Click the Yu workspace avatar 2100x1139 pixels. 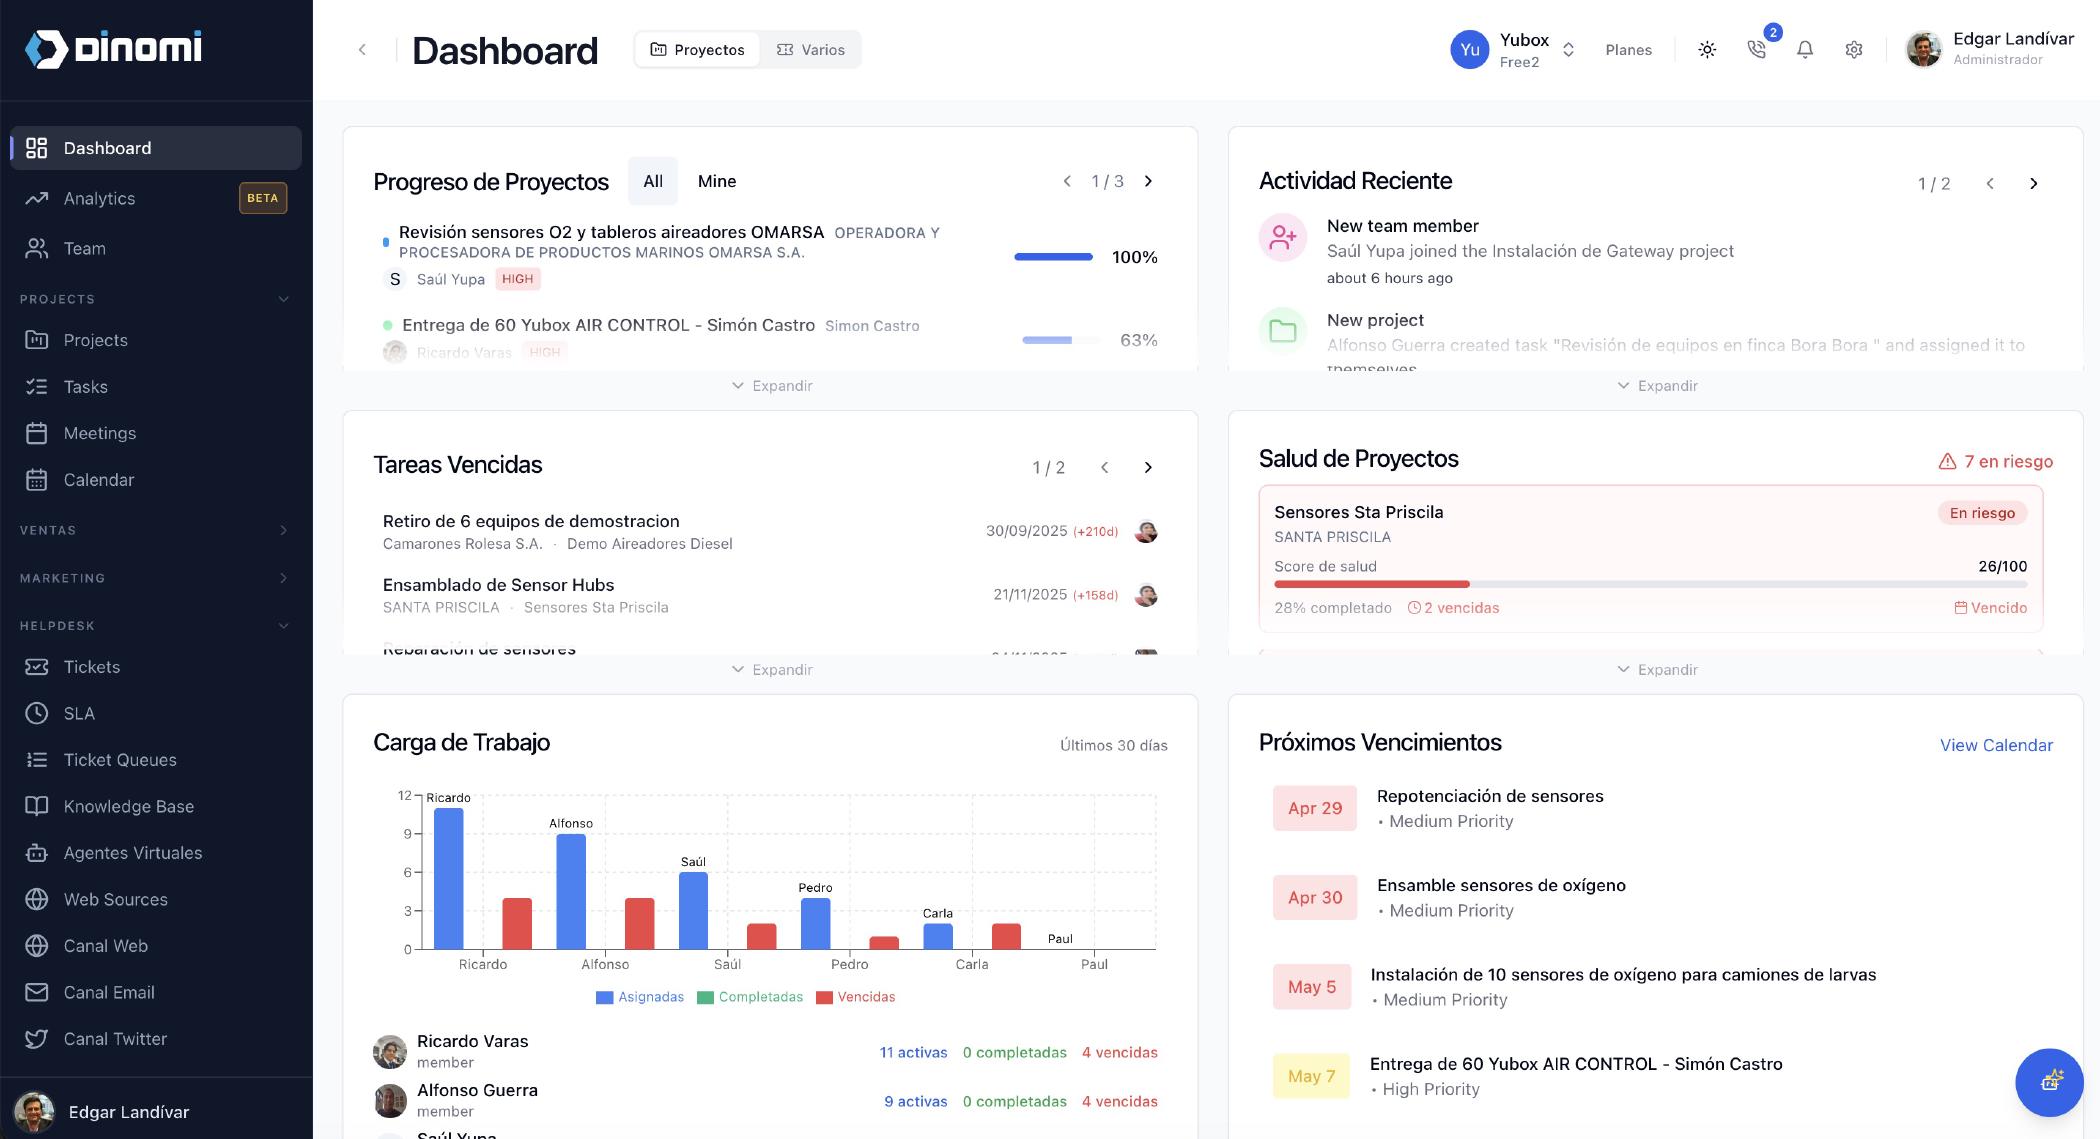pyautogui.click(x=1469, y=50)
